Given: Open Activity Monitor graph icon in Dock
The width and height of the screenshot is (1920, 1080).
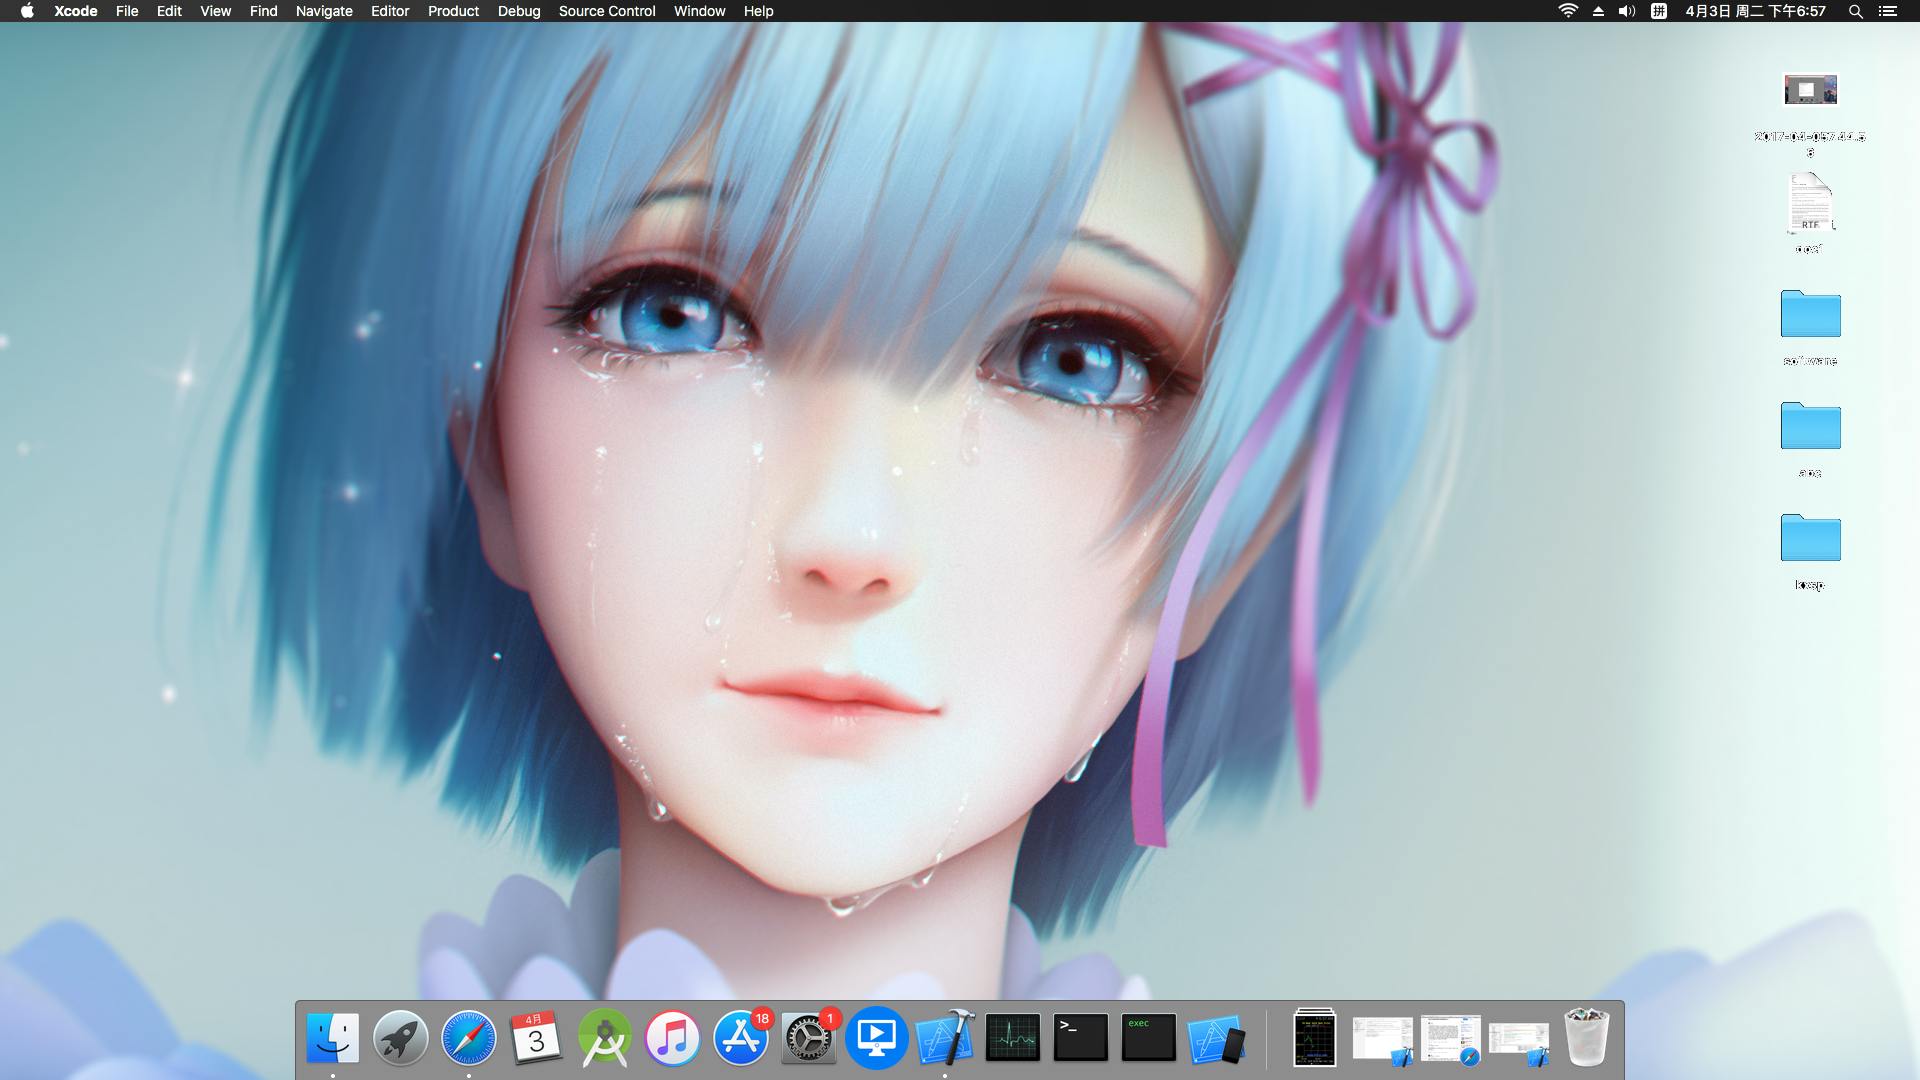Looking at the screenshot, I should coord(1013,1038).
